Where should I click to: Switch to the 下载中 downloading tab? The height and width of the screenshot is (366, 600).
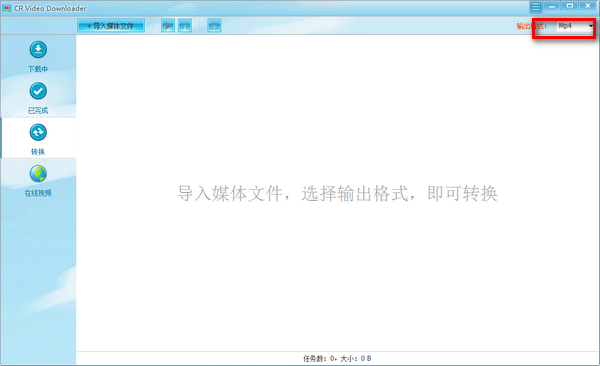pyautogui.click(x=38, y=57)
